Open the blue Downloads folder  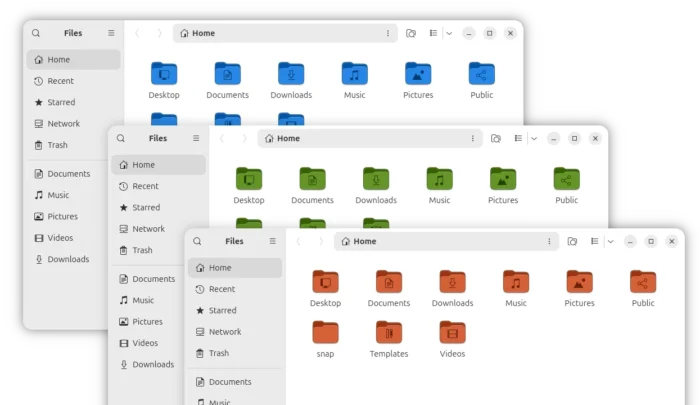[x=291, y=74]
